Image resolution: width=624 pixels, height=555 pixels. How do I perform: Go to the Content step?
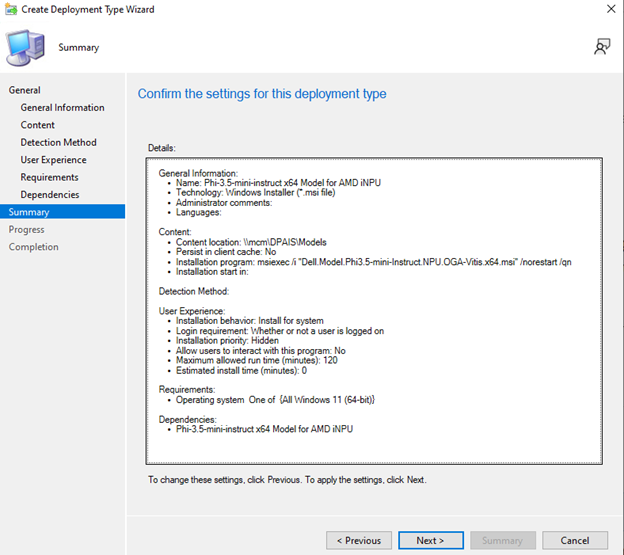(38, 125)
